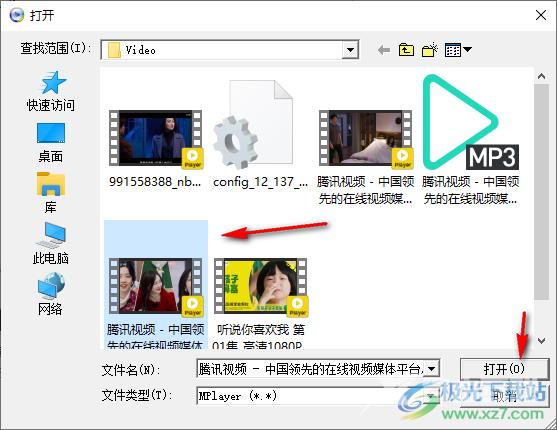The height and width of the screenshot is (430, 557).
Task: Expand the 查找范围 Video folder dropdown
Action: (x=350, y=50)
